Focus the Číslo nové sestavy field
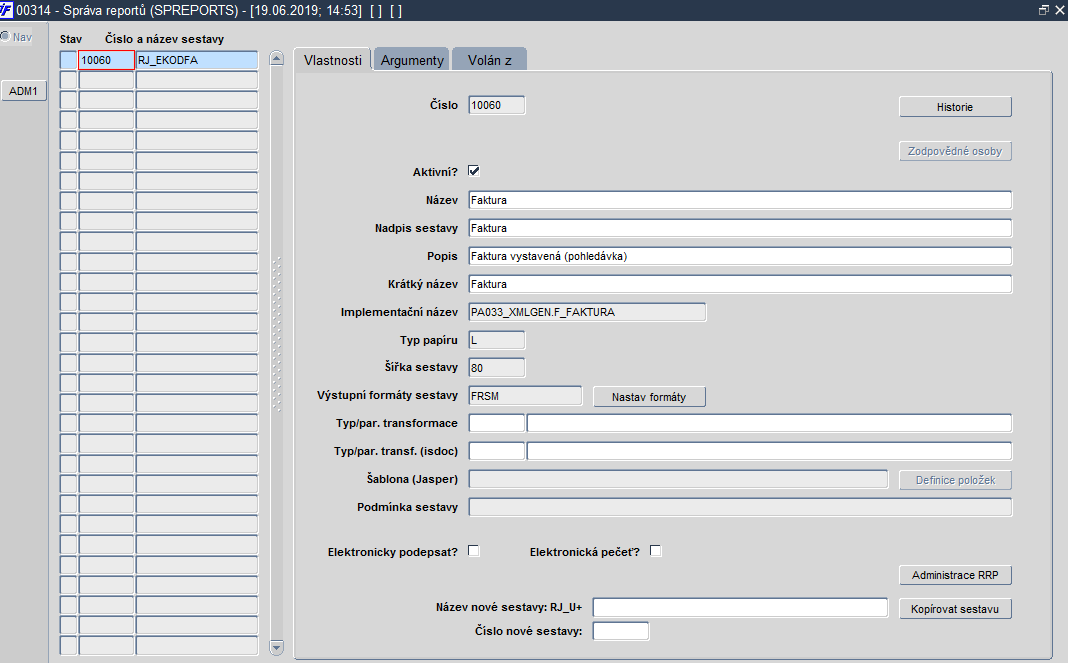 click(621, 631)
